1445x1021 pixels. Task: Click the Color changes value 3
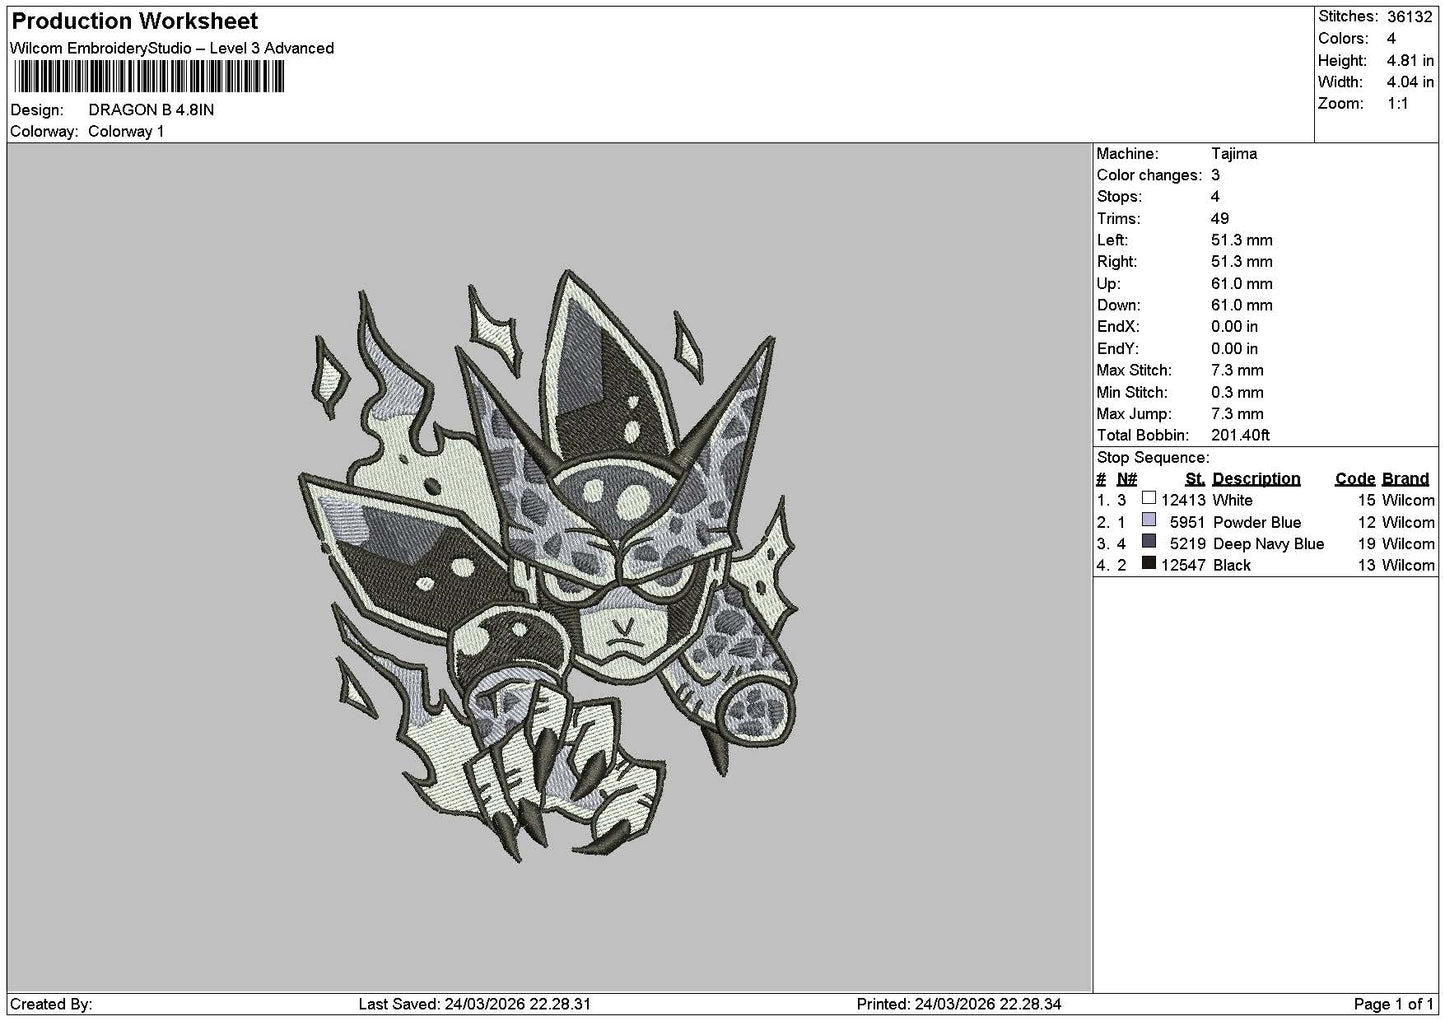(x=1215, y=175)
